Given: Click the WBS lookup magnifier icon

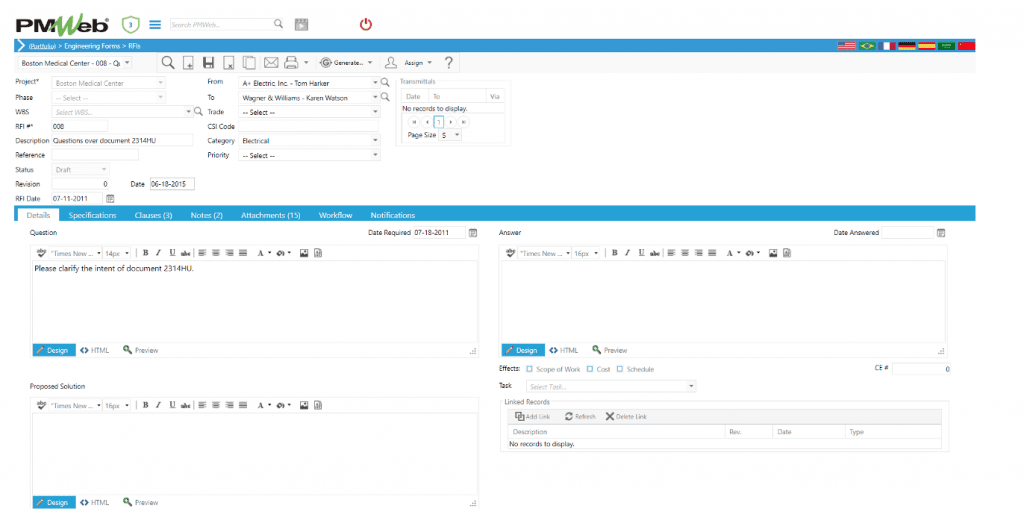Looking at the screenshot, I should pos(199,112).
